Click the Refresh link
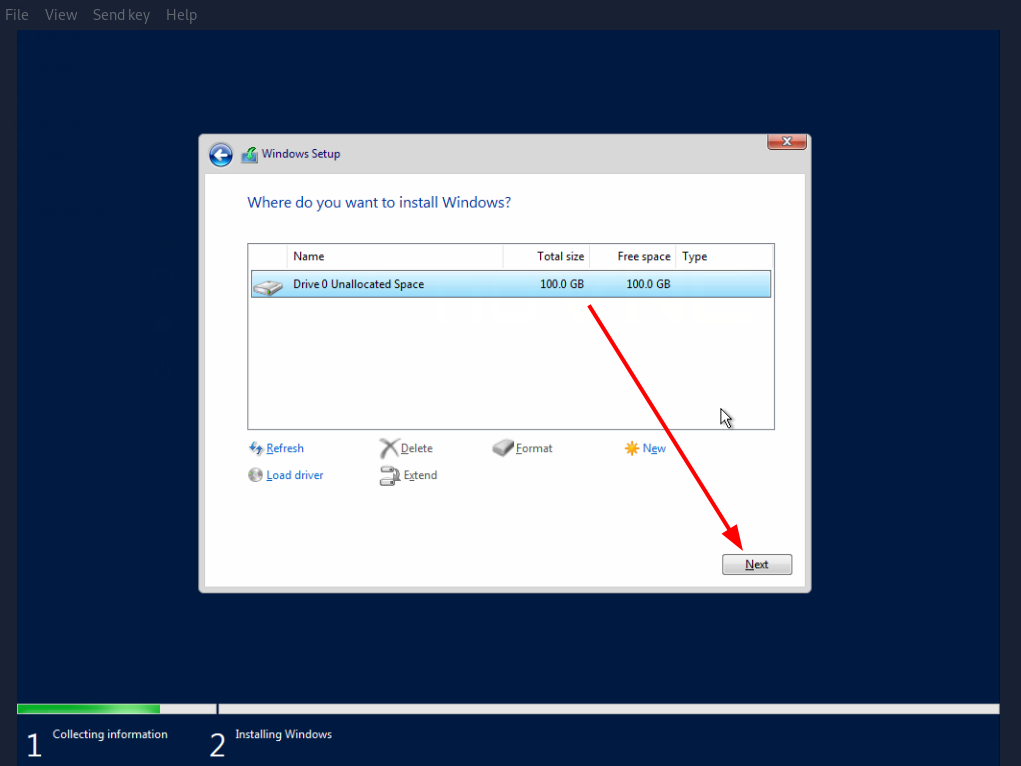 coord(285,448)
